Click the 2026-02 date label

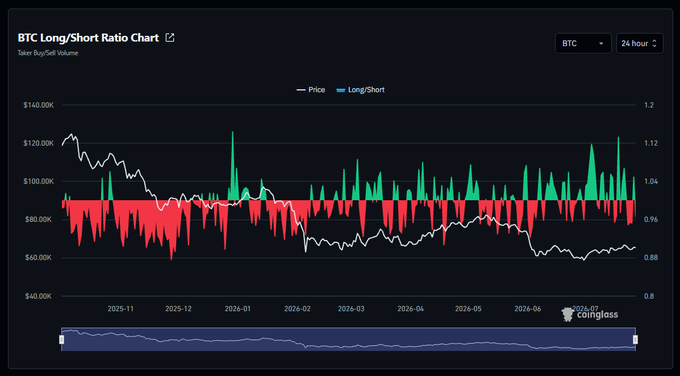click(298, 309)
